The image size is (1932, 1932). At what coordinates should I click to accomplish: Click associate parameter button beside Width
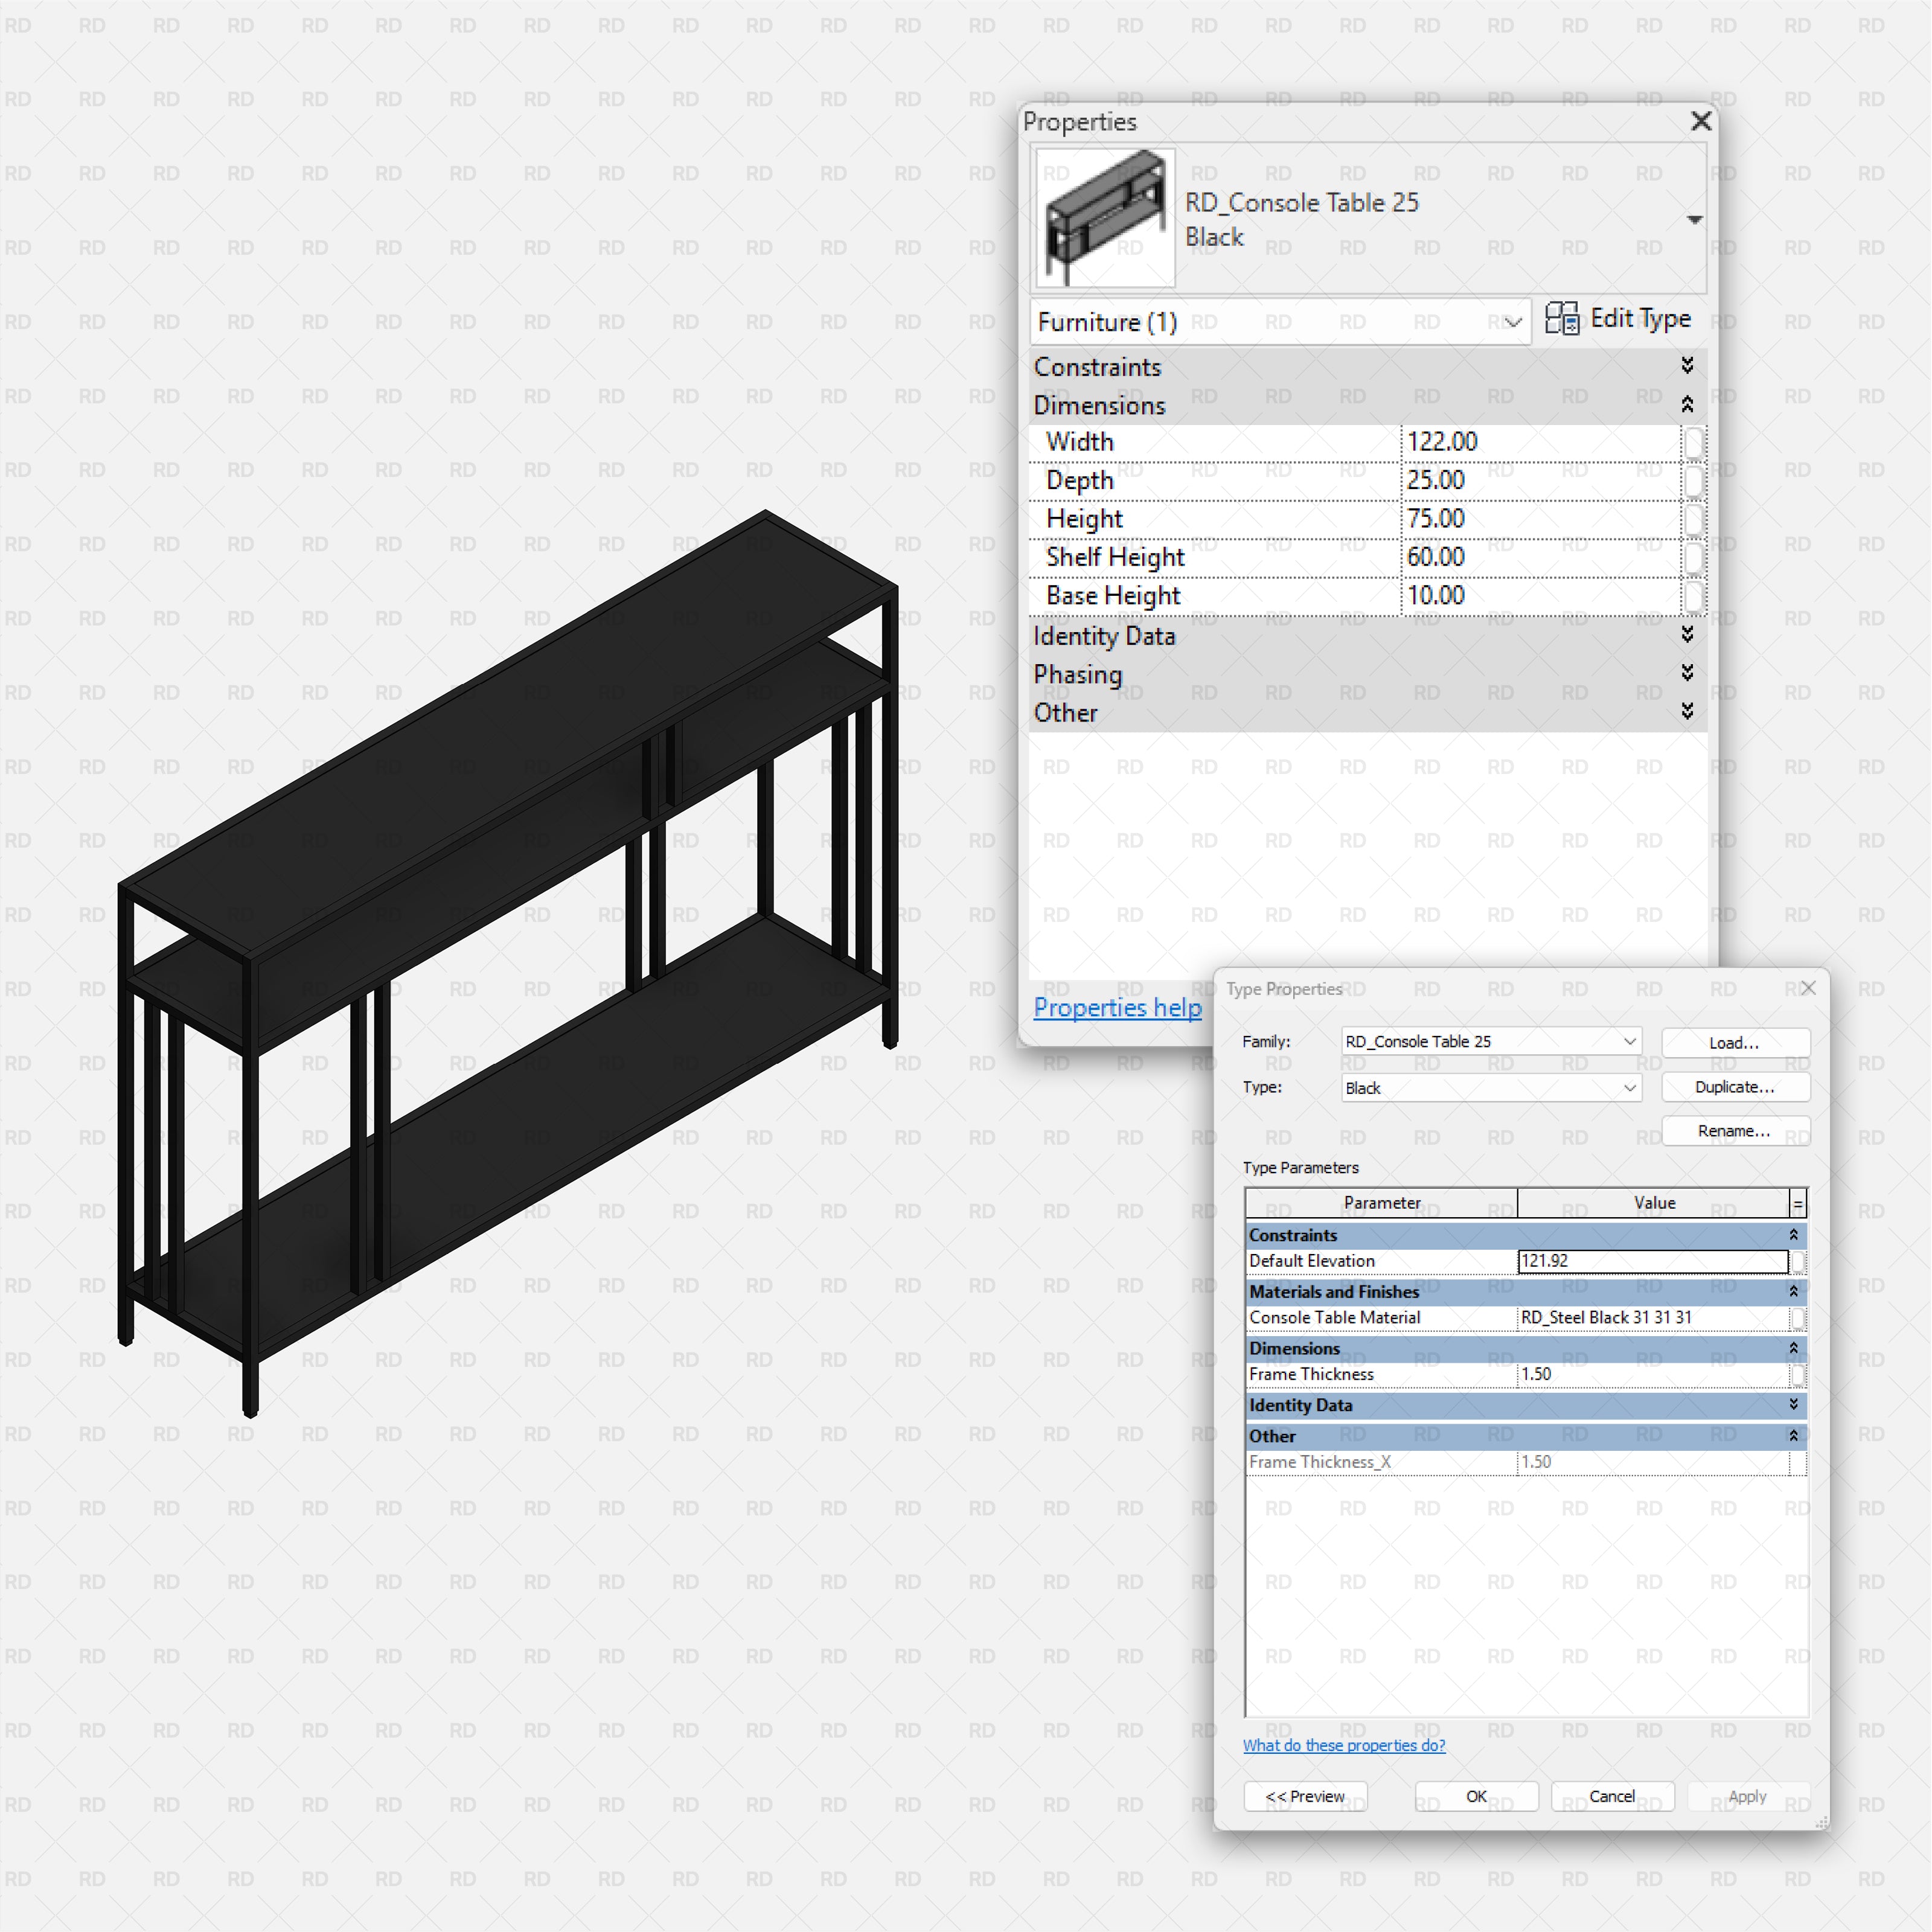pos(1694,441)
